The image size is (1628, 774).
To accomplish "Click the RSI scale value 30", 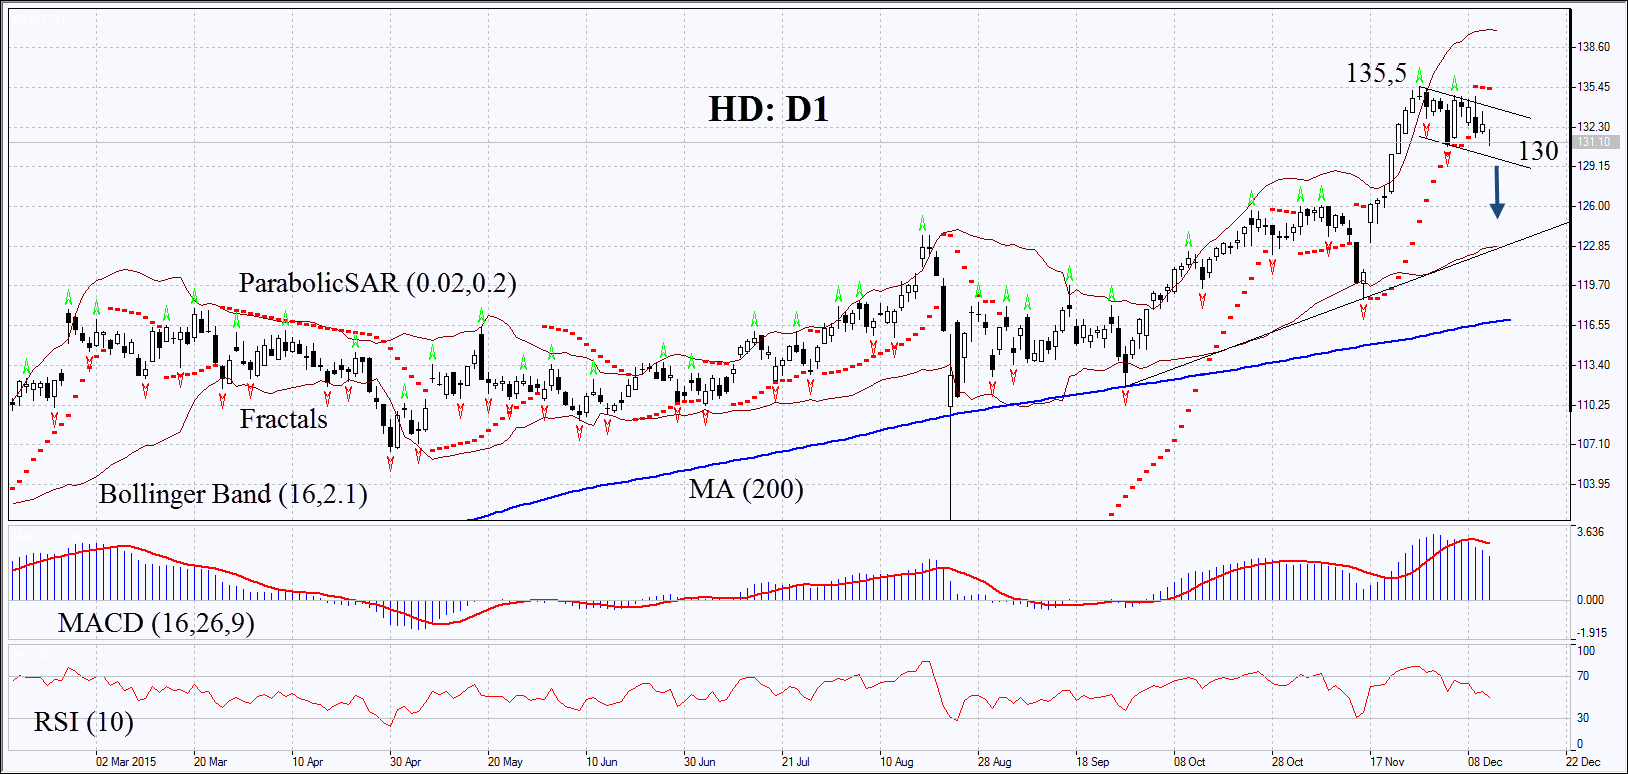I will pyautogui.click(x=1583, y=718).
